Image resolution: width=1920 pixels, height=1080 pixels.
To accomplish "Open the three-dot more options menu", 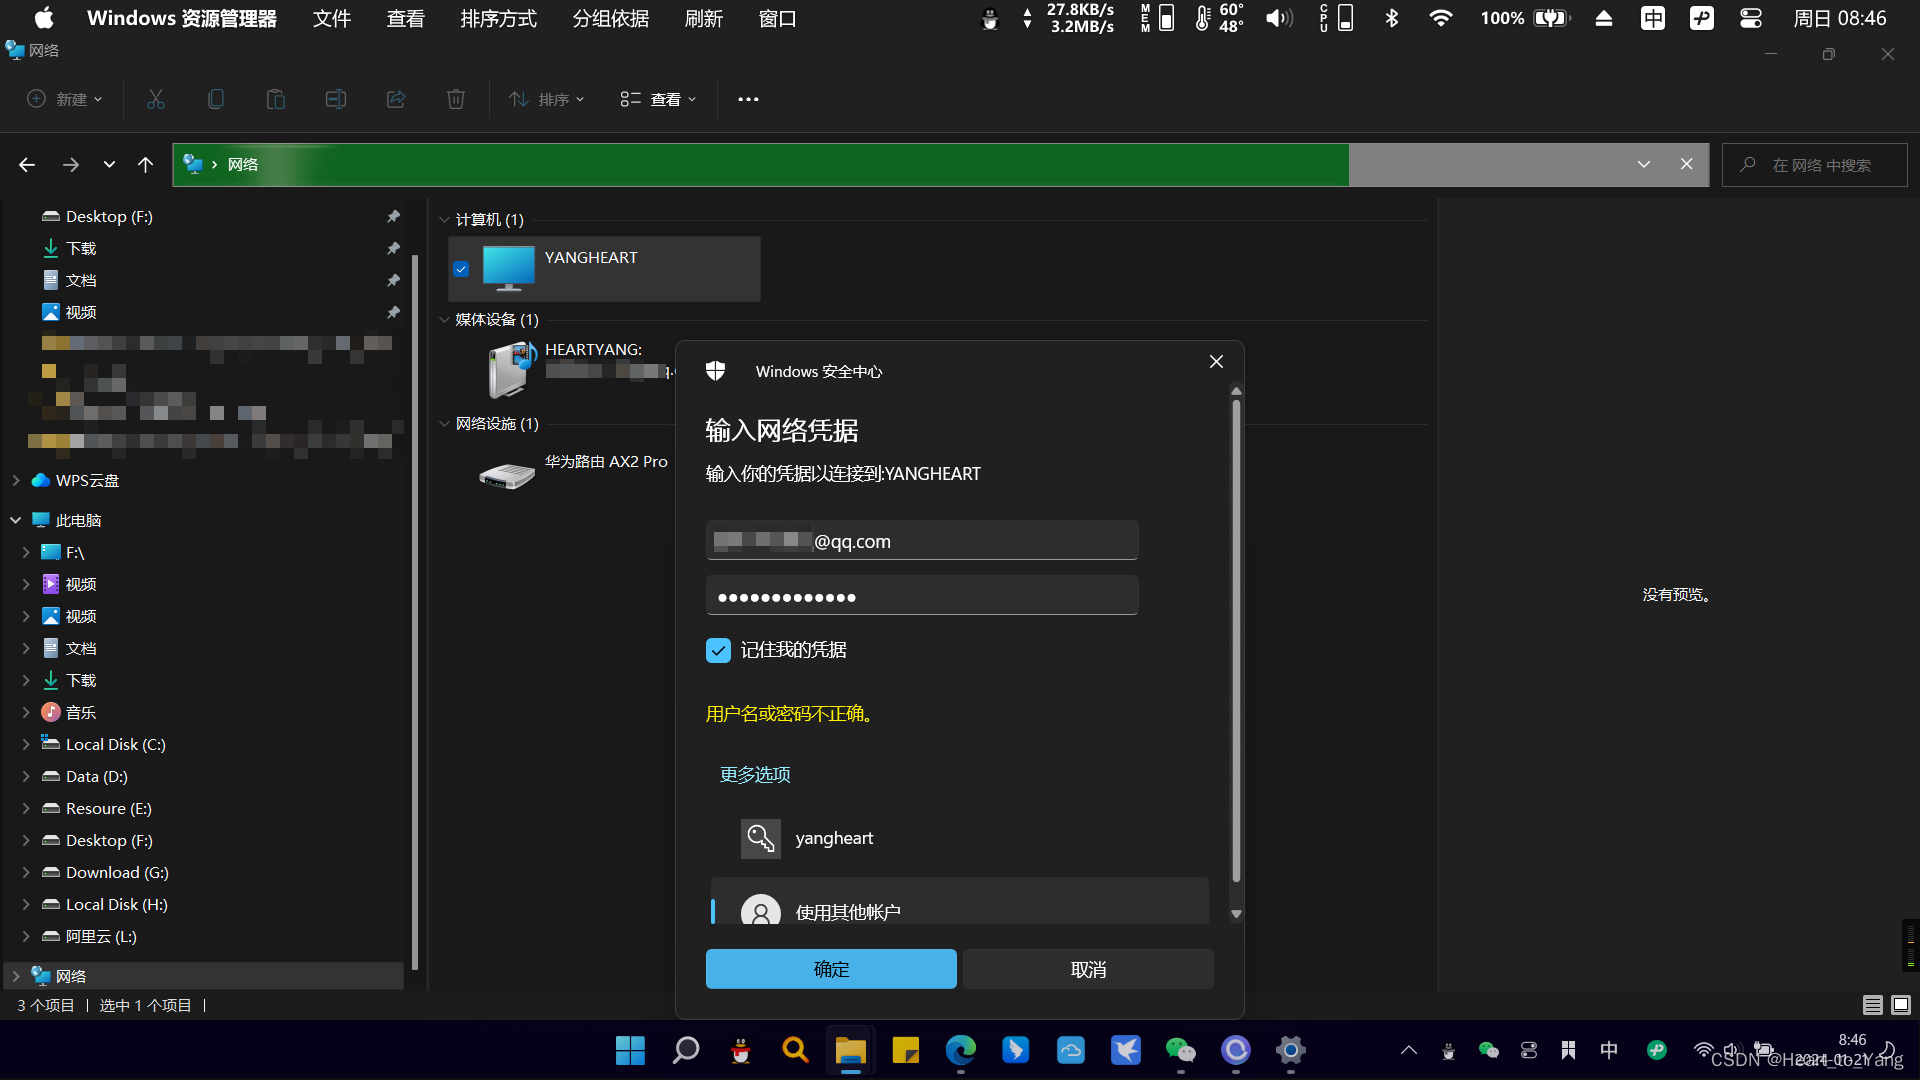I will pos(748,99).
